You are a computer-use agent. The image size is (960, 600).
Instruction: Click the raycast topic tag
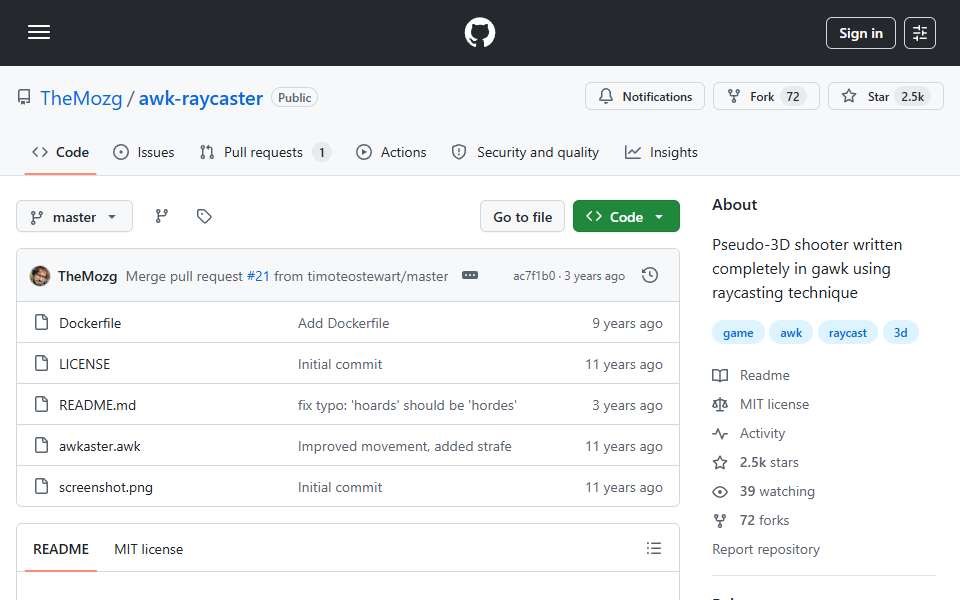pyautogui.click(x=847, y=332)
